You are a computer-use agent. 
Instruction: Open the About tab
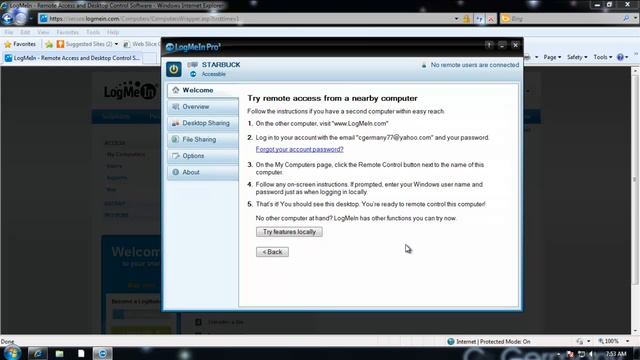point(203,172)
